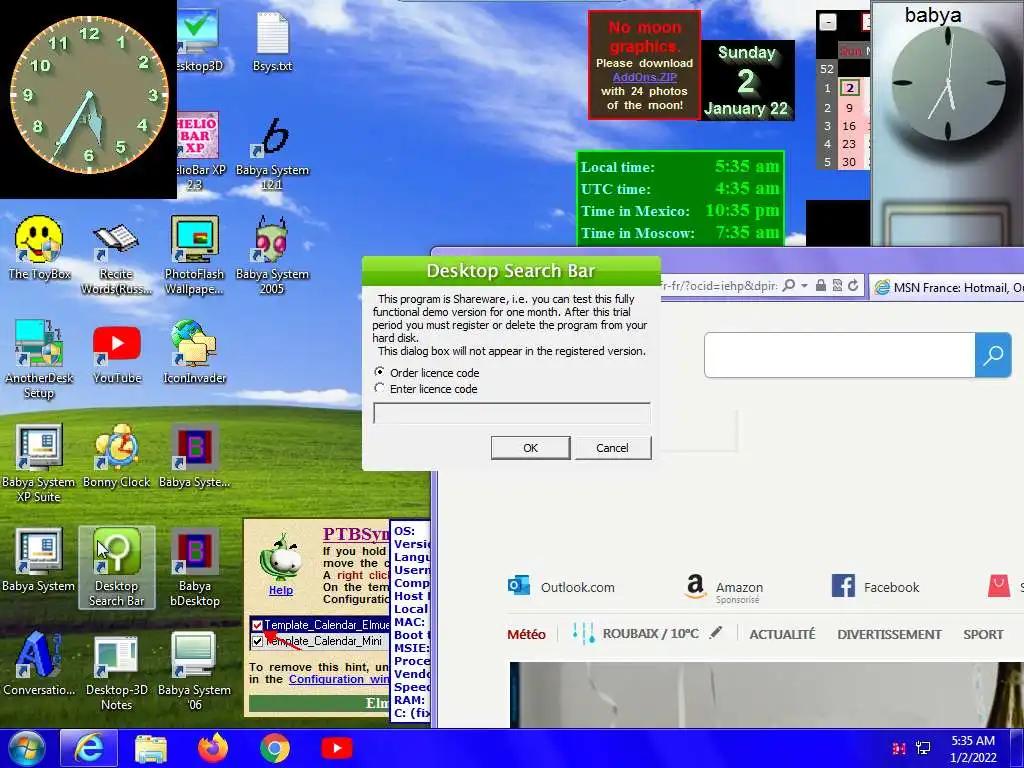This screenshot has height=768, width=1024.
Task: Open Babya System '06 icon
Action: coord(194,671)
